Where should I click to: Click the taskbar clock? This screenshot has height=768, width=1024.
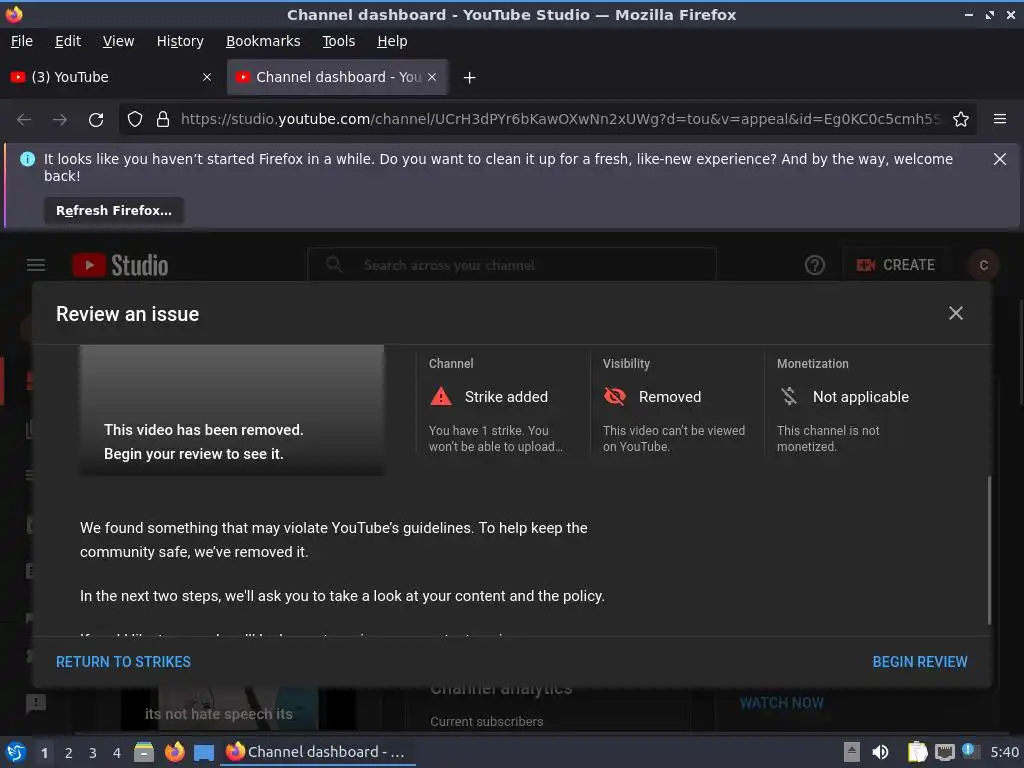pos(1004,752)
